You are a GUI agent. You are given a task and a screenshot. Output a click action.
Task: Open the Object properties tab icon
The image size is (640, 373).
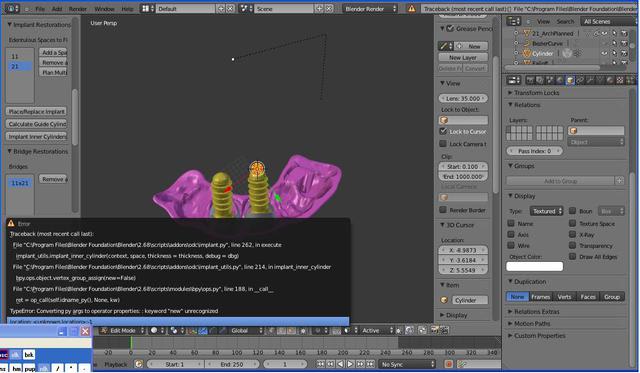coord(570,80)
